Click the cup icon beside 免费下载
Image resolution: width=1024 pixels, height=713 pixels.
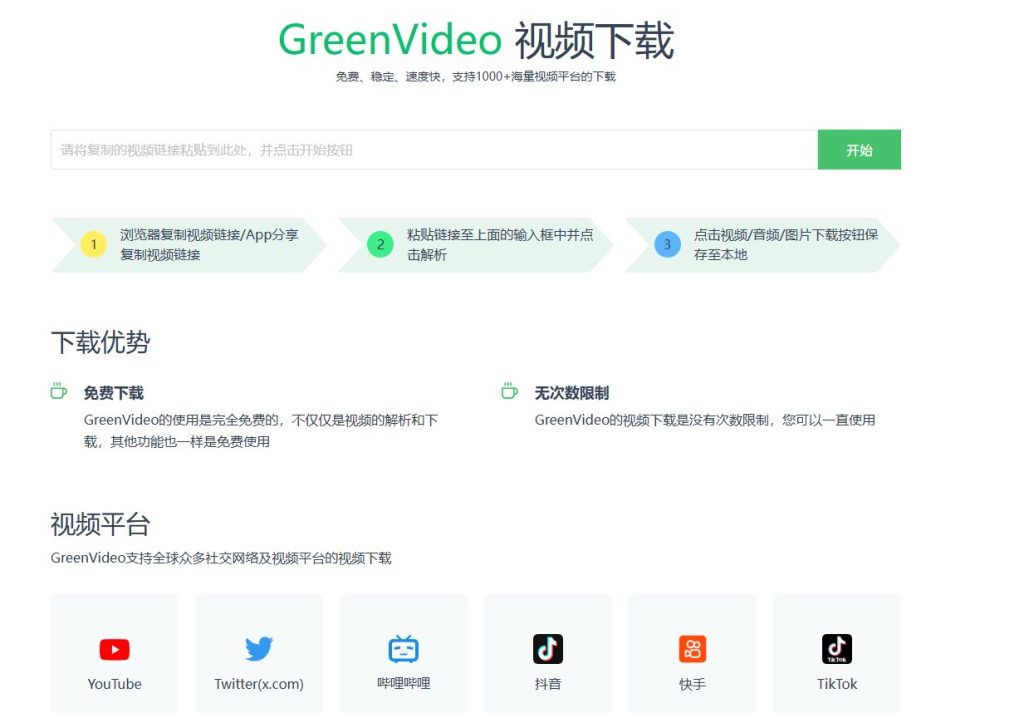click(x=59, y=391)
